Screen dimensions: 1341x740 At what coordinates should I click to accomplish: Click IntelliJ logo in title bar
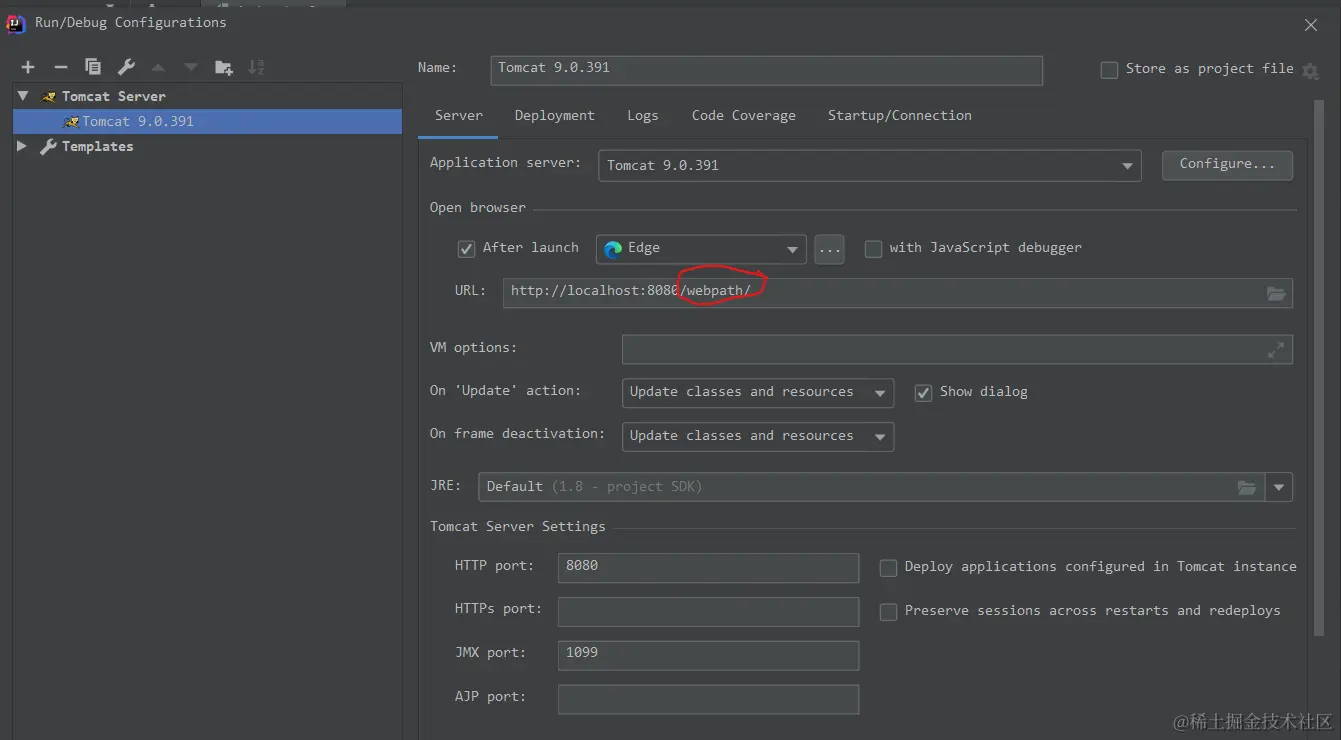(16, 23)
